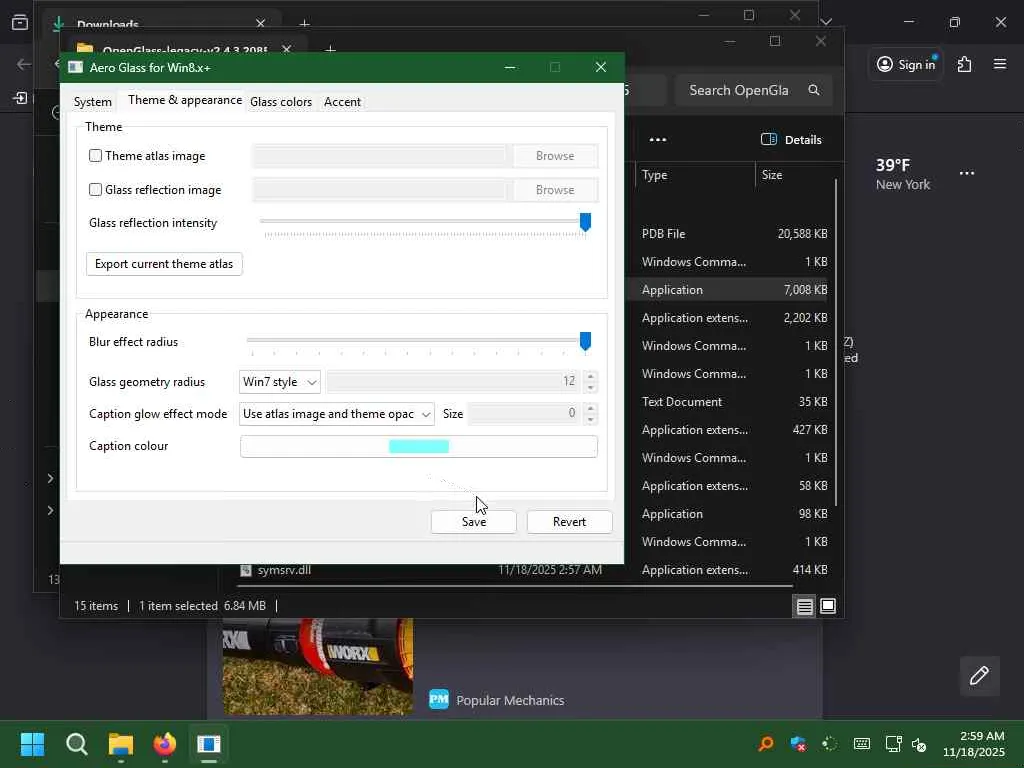Open the weather widget more options
Image resolution: width=1024 pixels, height=768 pixels.
coord(967,173)
